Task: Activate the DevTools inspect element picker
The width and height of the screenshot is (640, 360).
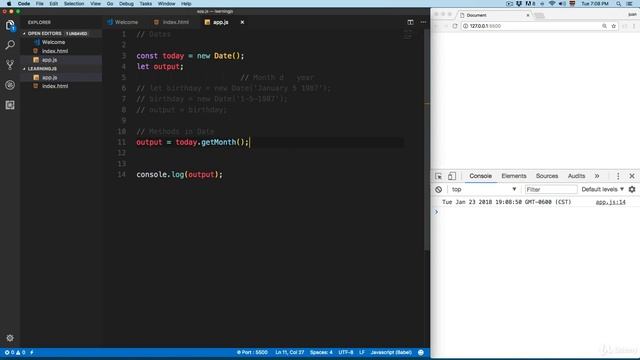Action: tap(438, 176)
